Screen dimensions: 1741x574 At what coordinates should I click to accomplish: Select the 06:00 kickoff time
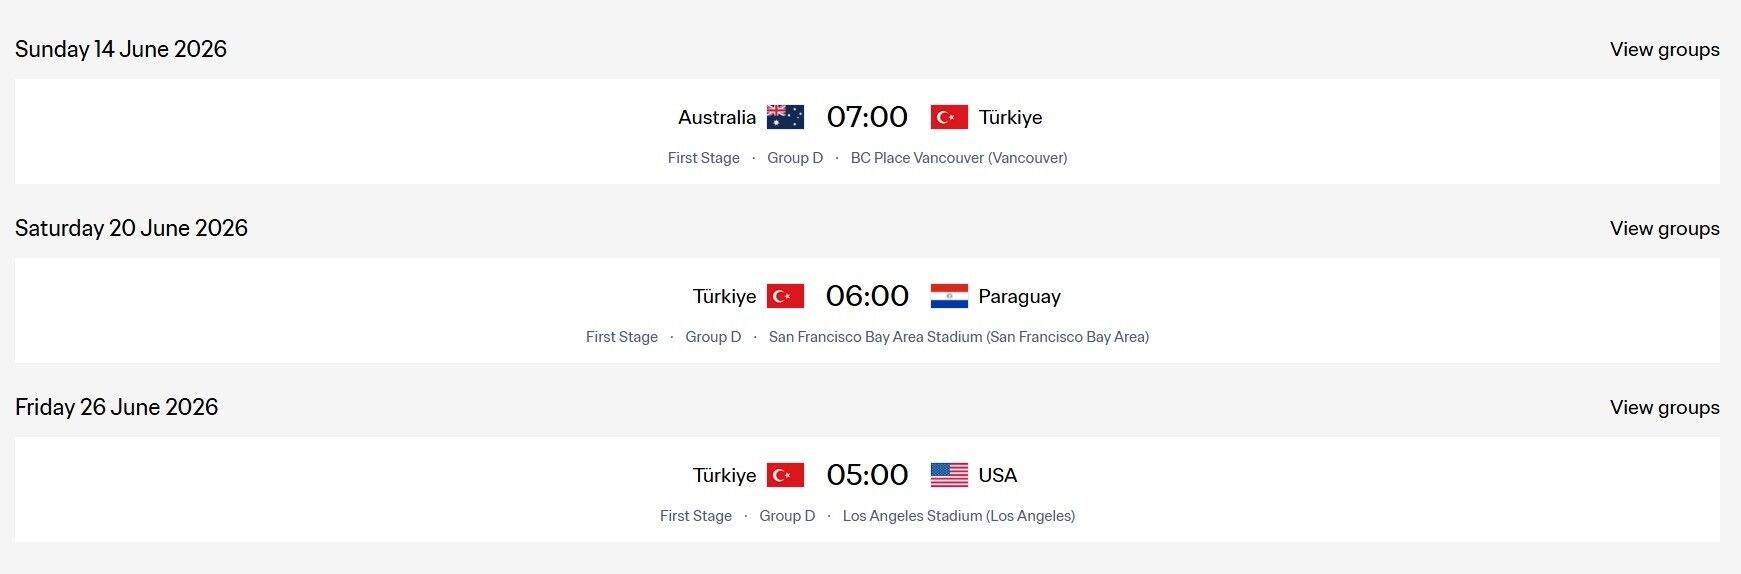coord(867,296)
